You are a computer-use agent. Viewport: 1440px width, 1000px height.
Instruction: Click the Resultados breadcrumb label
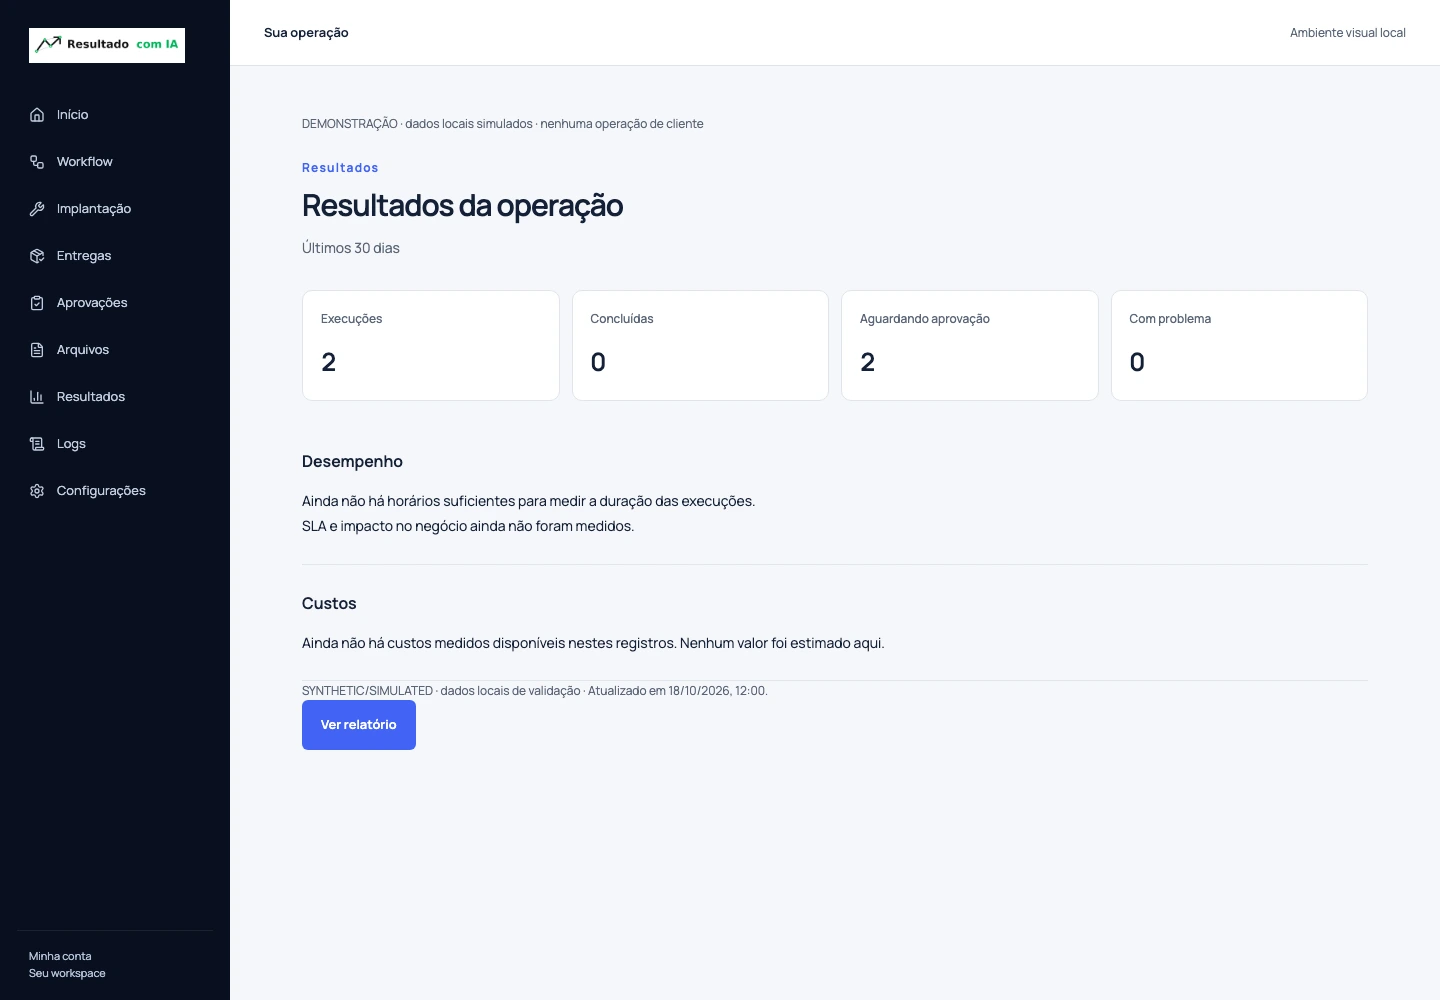click(x=340, y=168)
